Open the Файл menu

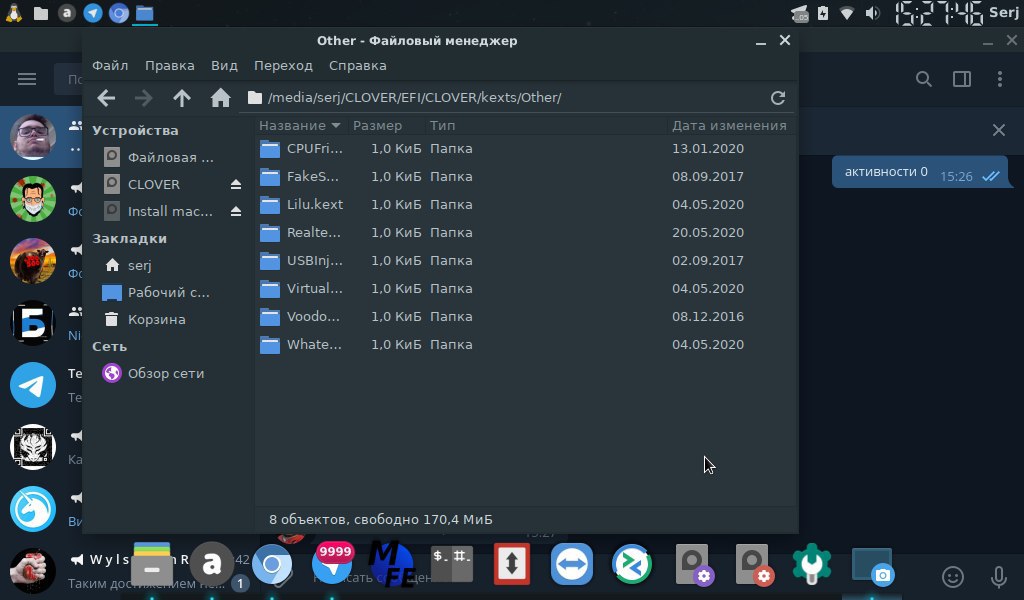[x=110, y=66]
